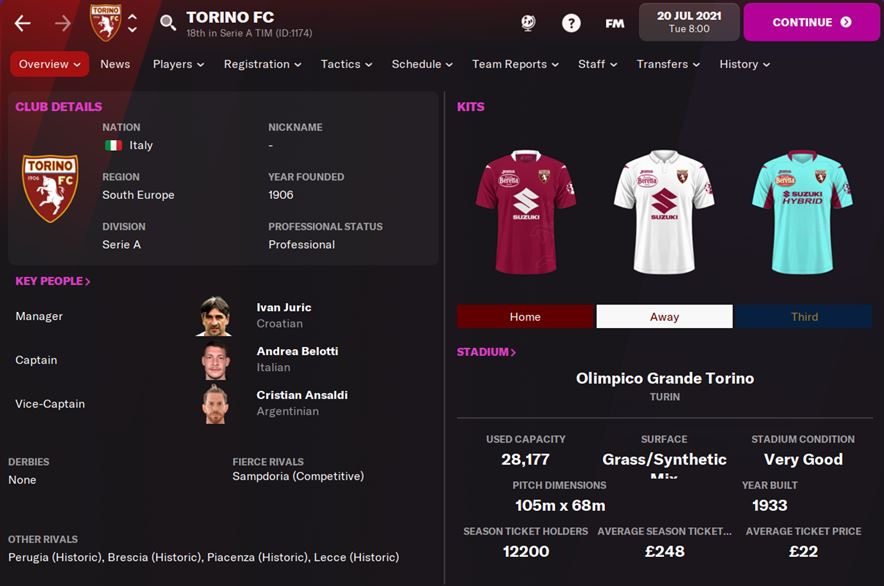
Task: Expand the Players dropdown menu
Action: (x=178, y=64)
